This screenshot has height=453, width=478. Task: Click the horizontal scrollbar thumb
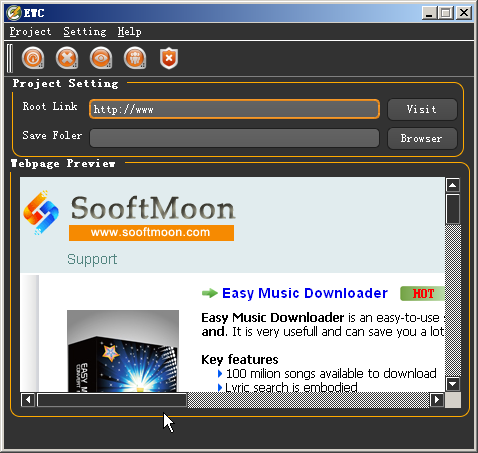click(112, 400)
